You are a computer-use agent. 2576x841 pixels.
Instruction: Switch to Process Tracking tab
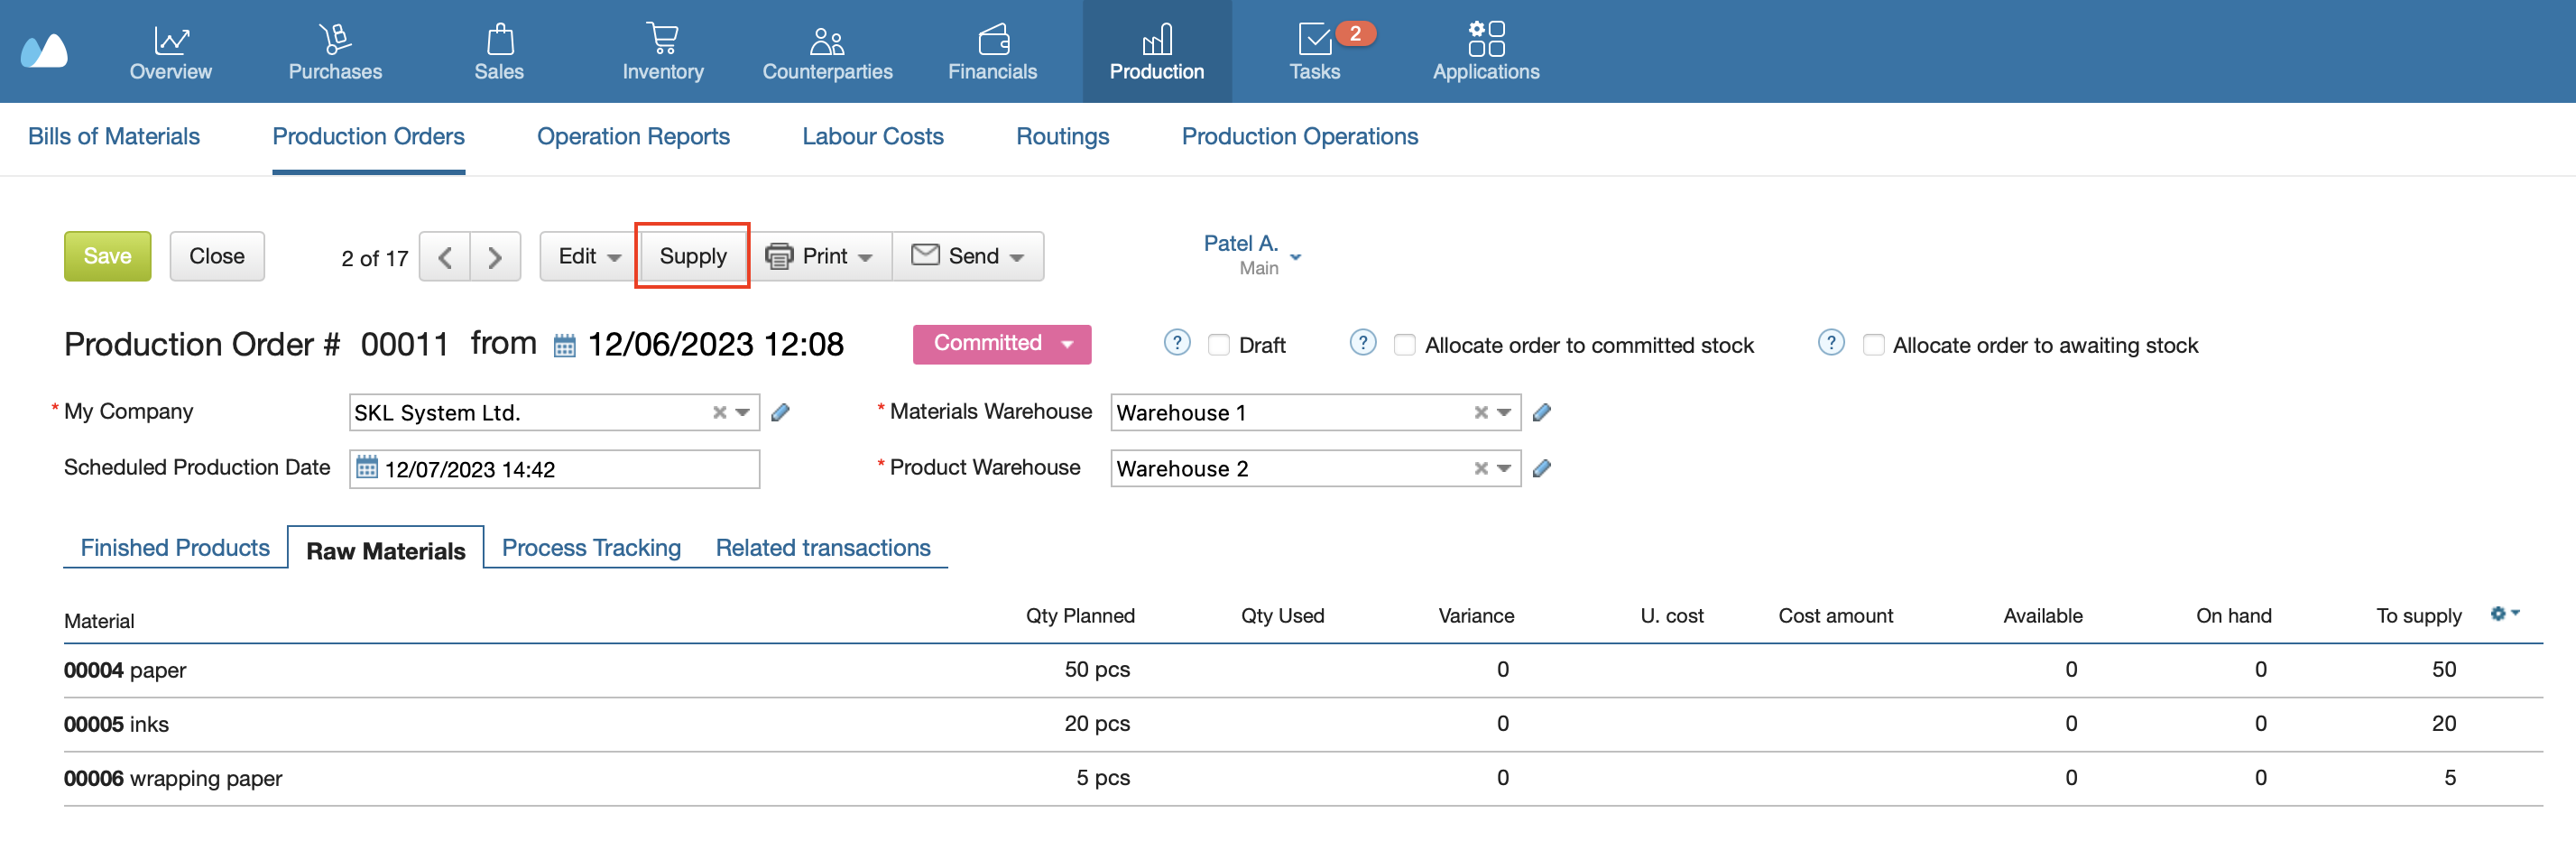click(x=591, y=548)
